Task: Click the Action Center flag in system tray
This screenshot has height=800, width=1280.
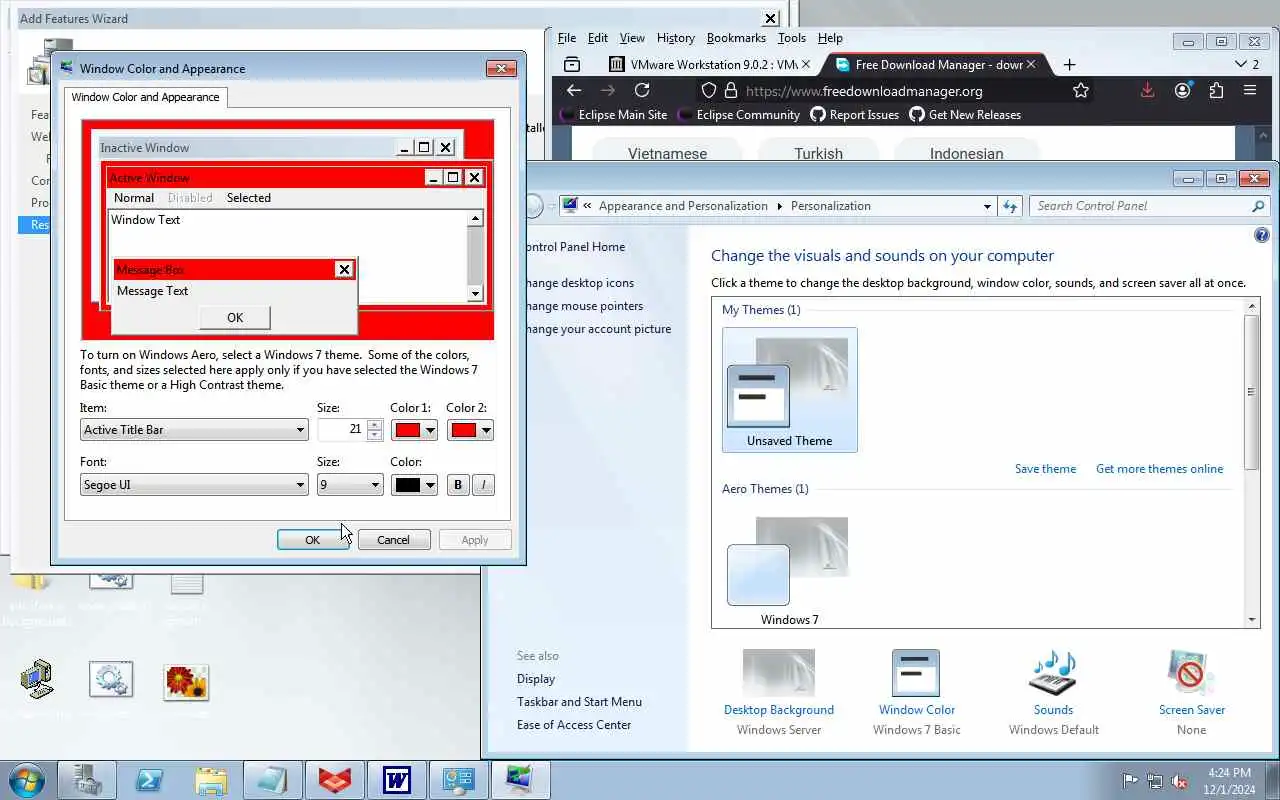Action: tap(1130, 781)
